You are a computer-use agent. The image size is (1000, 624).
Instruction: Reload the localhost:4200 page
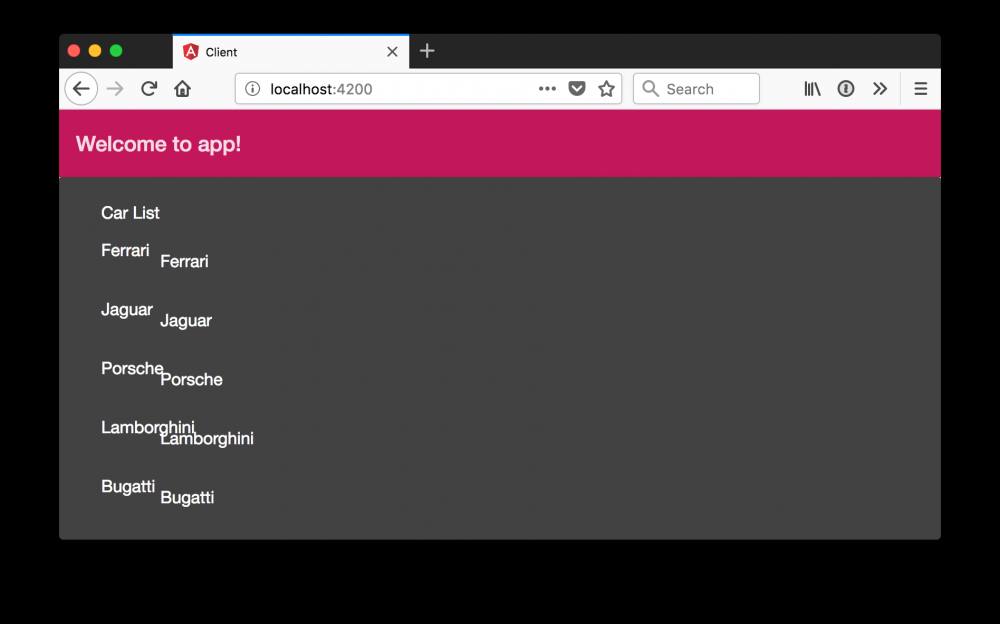(x=148, y=88)
